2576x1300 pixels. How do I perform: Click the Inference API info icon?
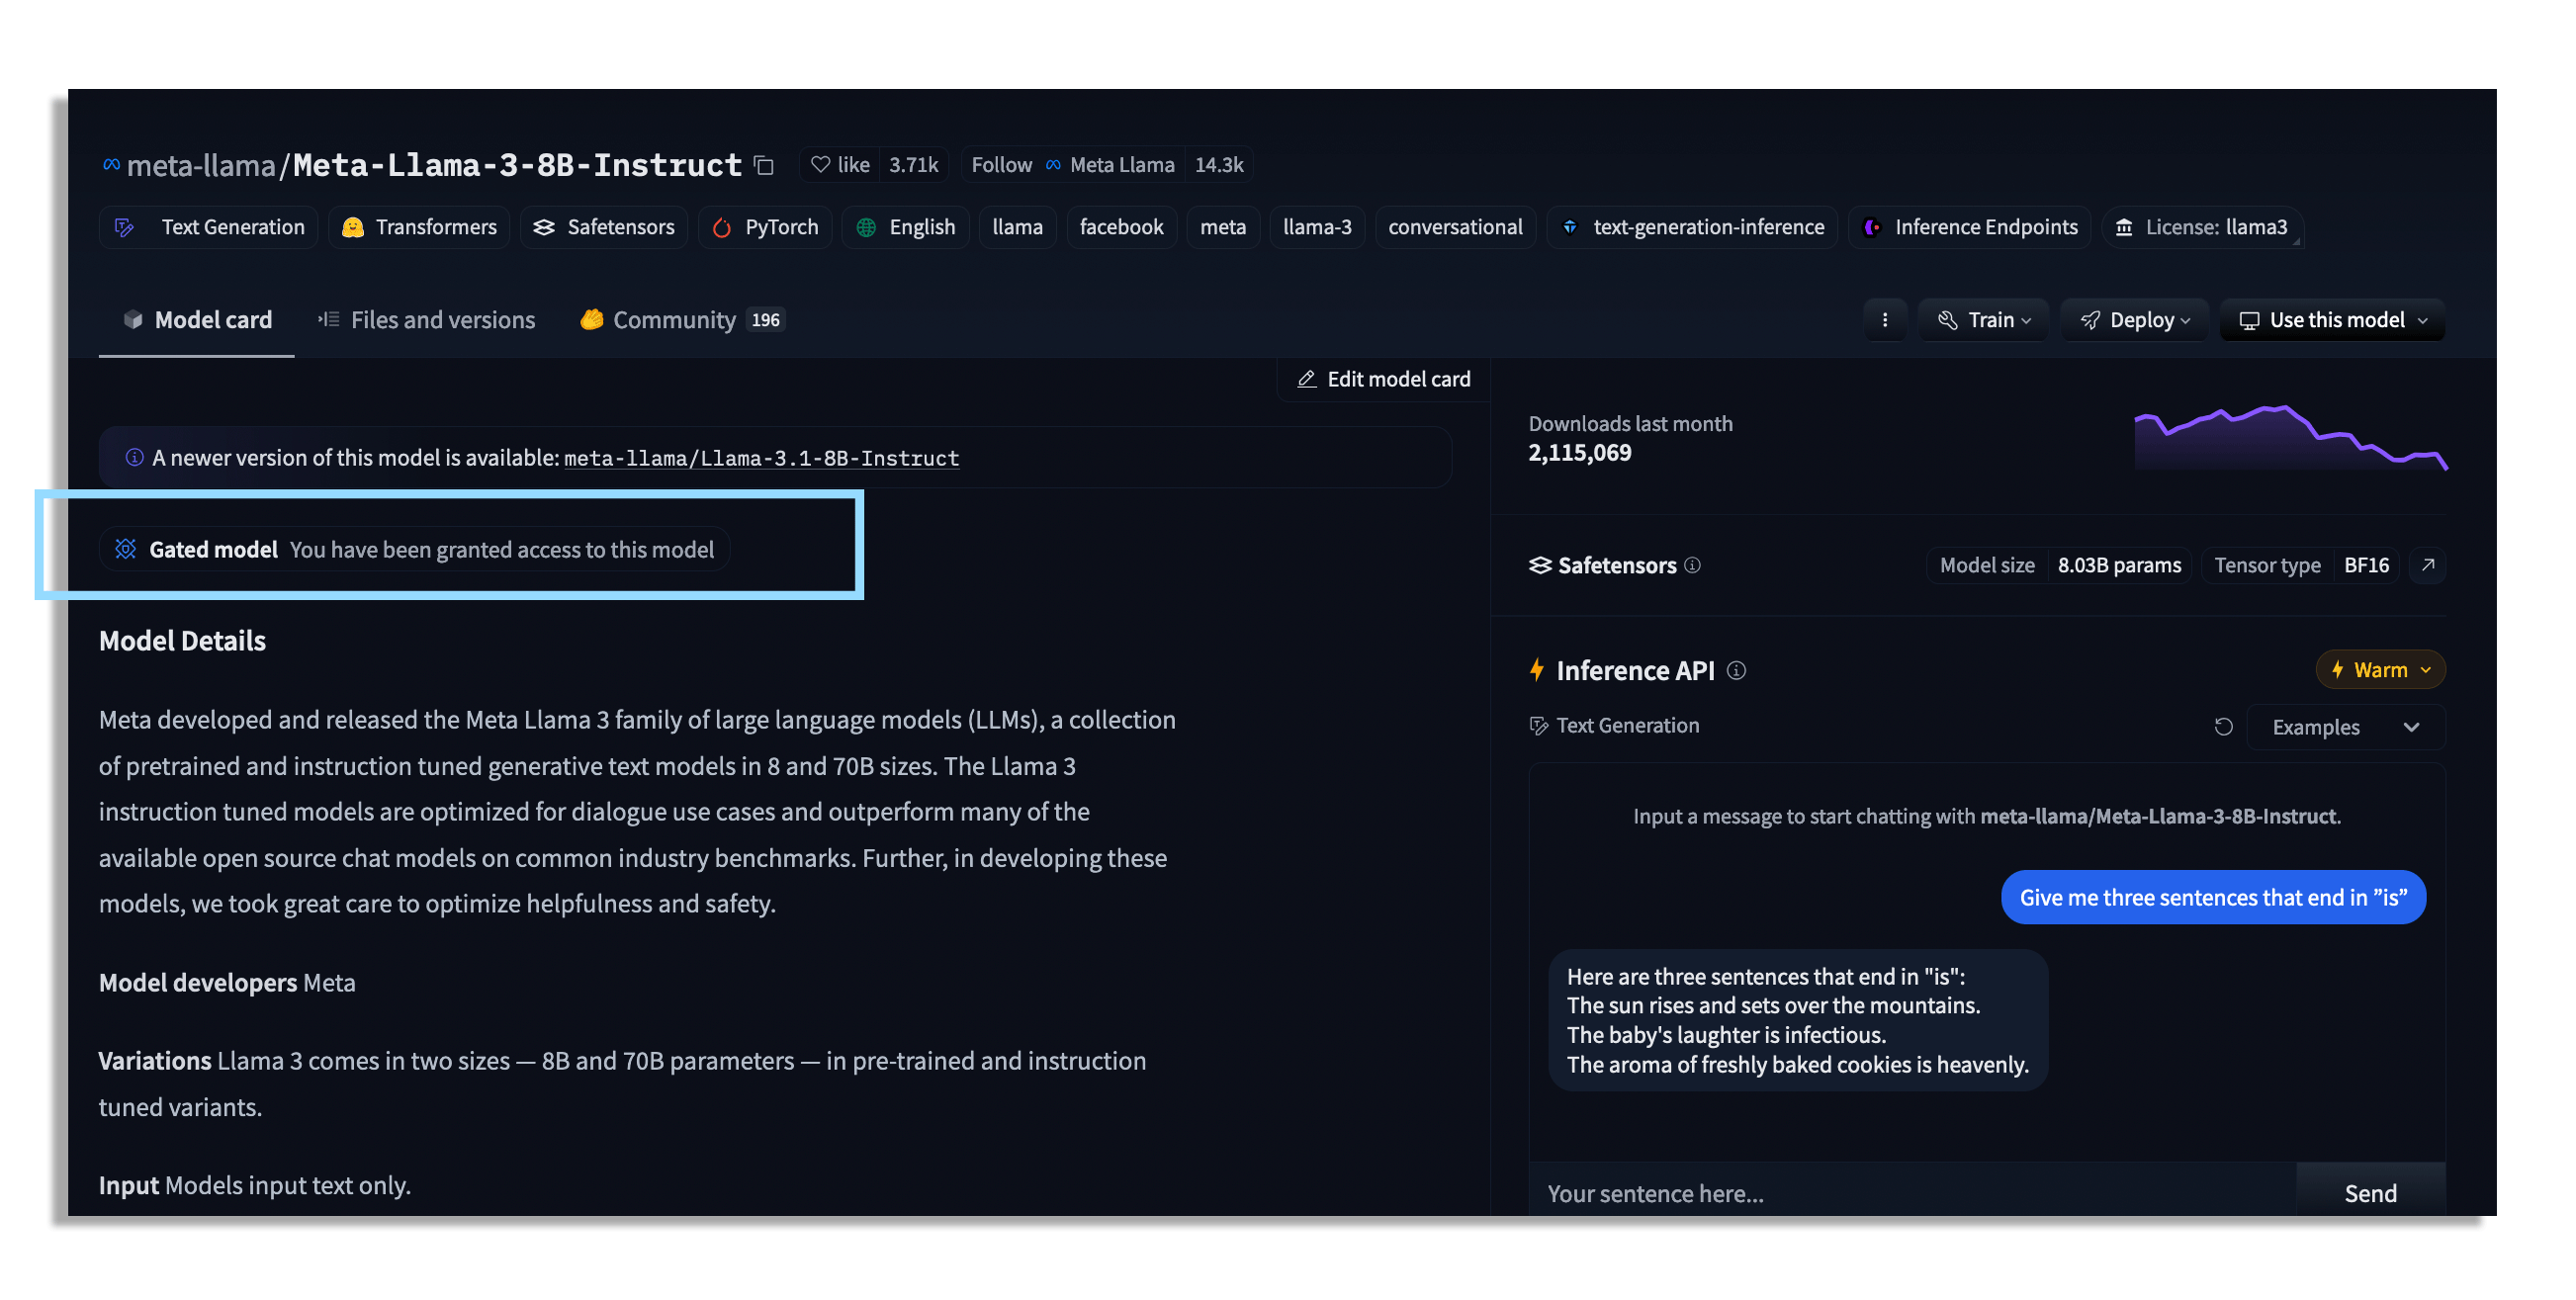(x=1737, y=670)
